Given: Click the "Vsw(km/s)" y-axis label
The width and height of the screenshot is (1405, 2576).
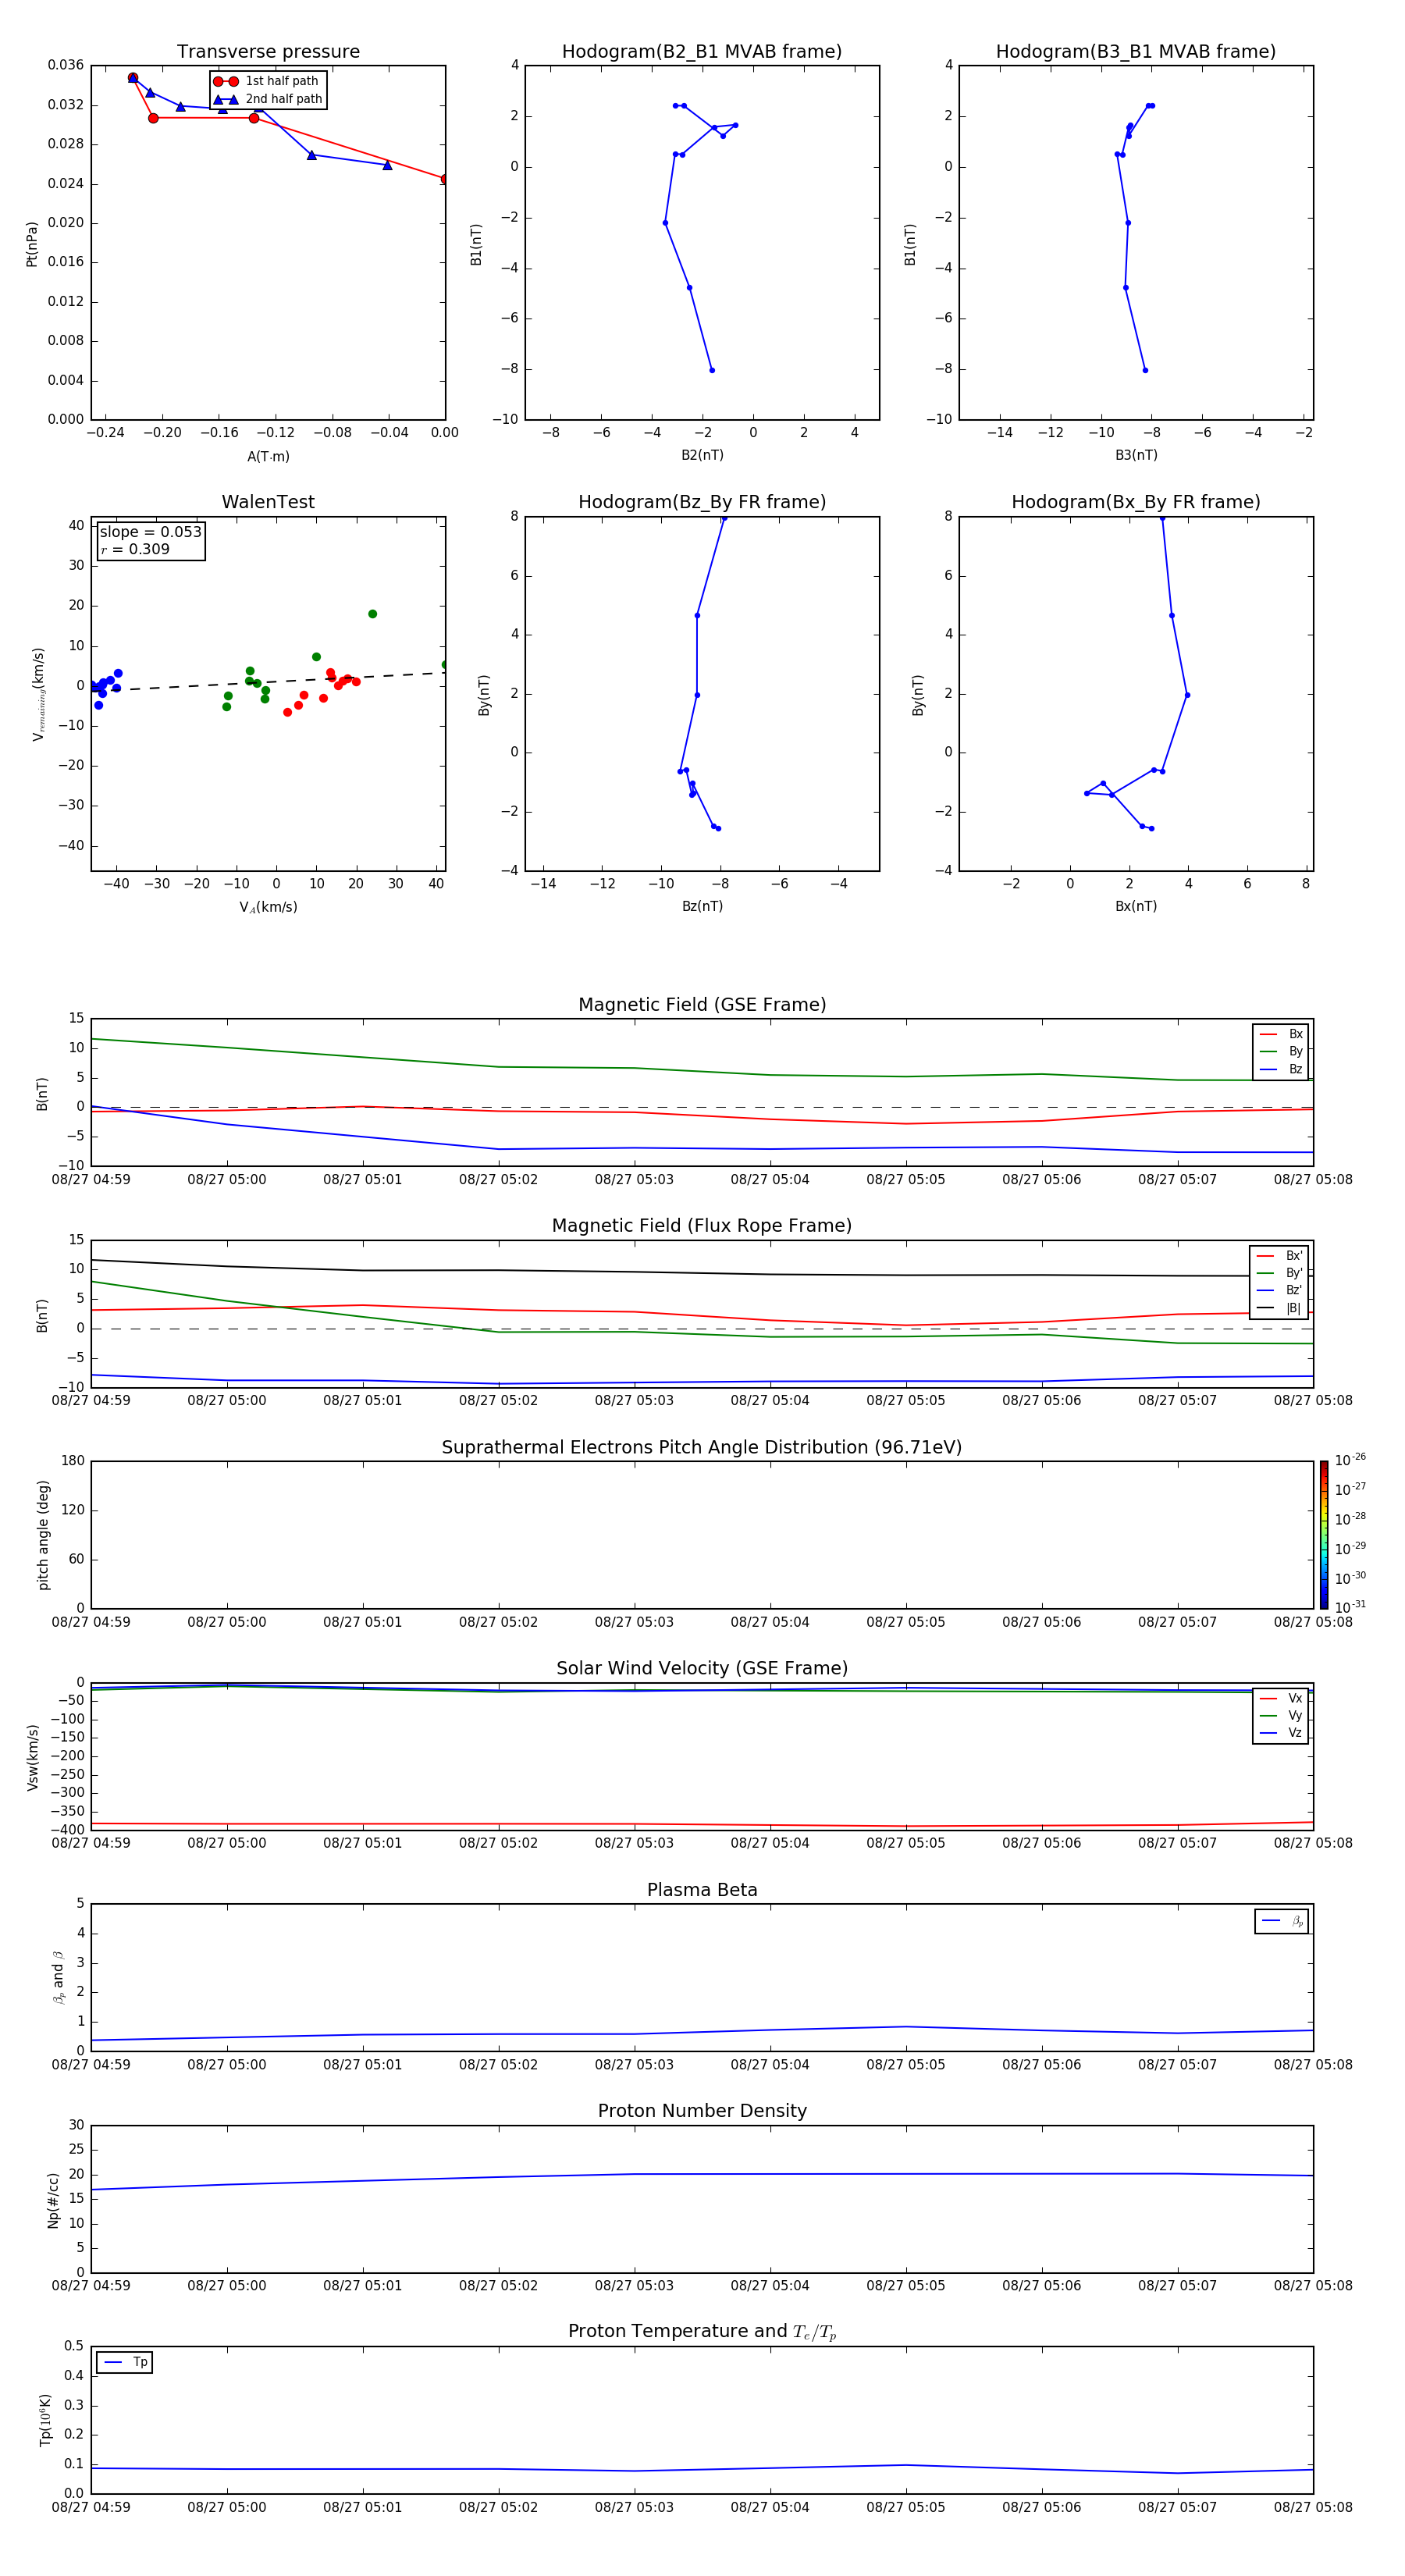Looking at the screenshot, I should (x=32, y=1757).
